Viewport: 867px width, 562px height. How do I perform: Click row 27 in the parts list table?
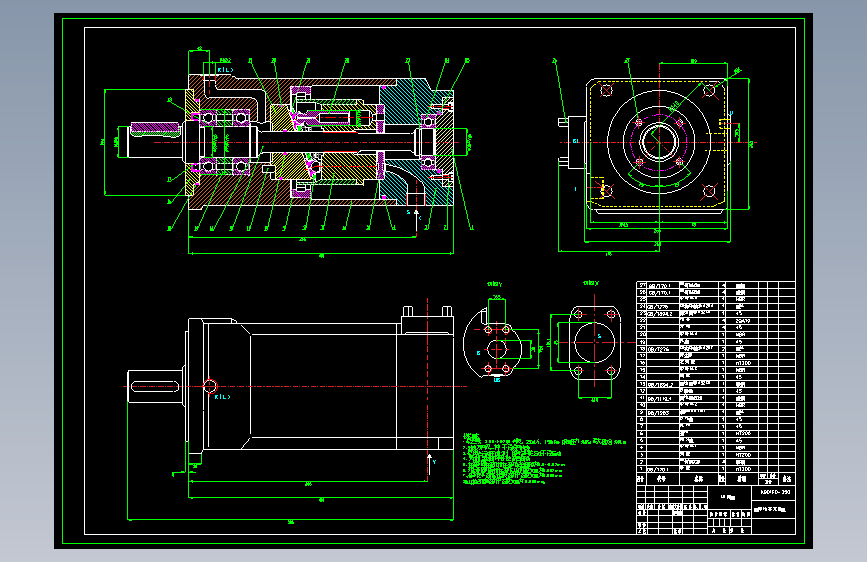[715, 285]
